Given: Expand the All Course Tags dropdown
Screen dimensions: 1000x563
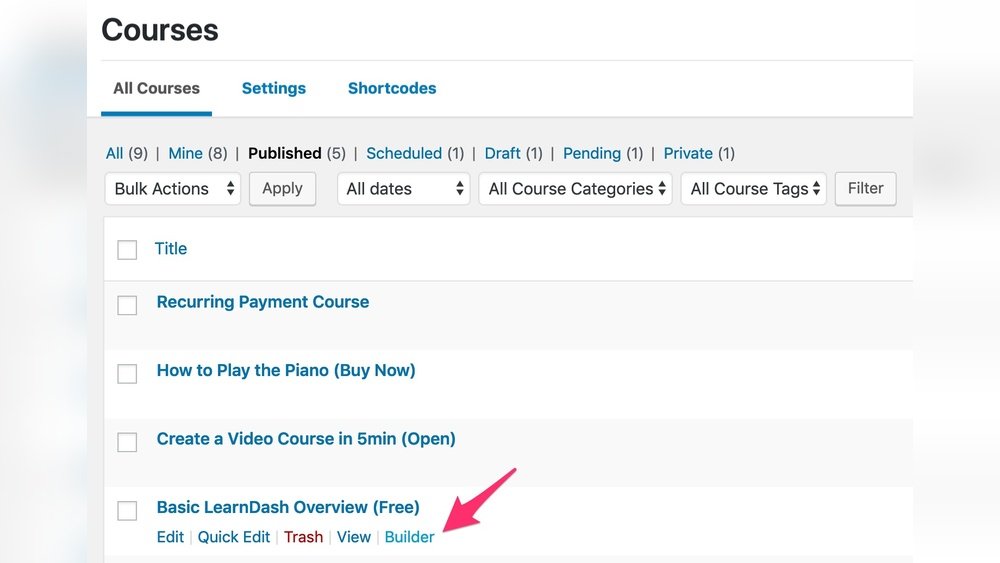Looking at the screenshot, I should pos(753,189).
